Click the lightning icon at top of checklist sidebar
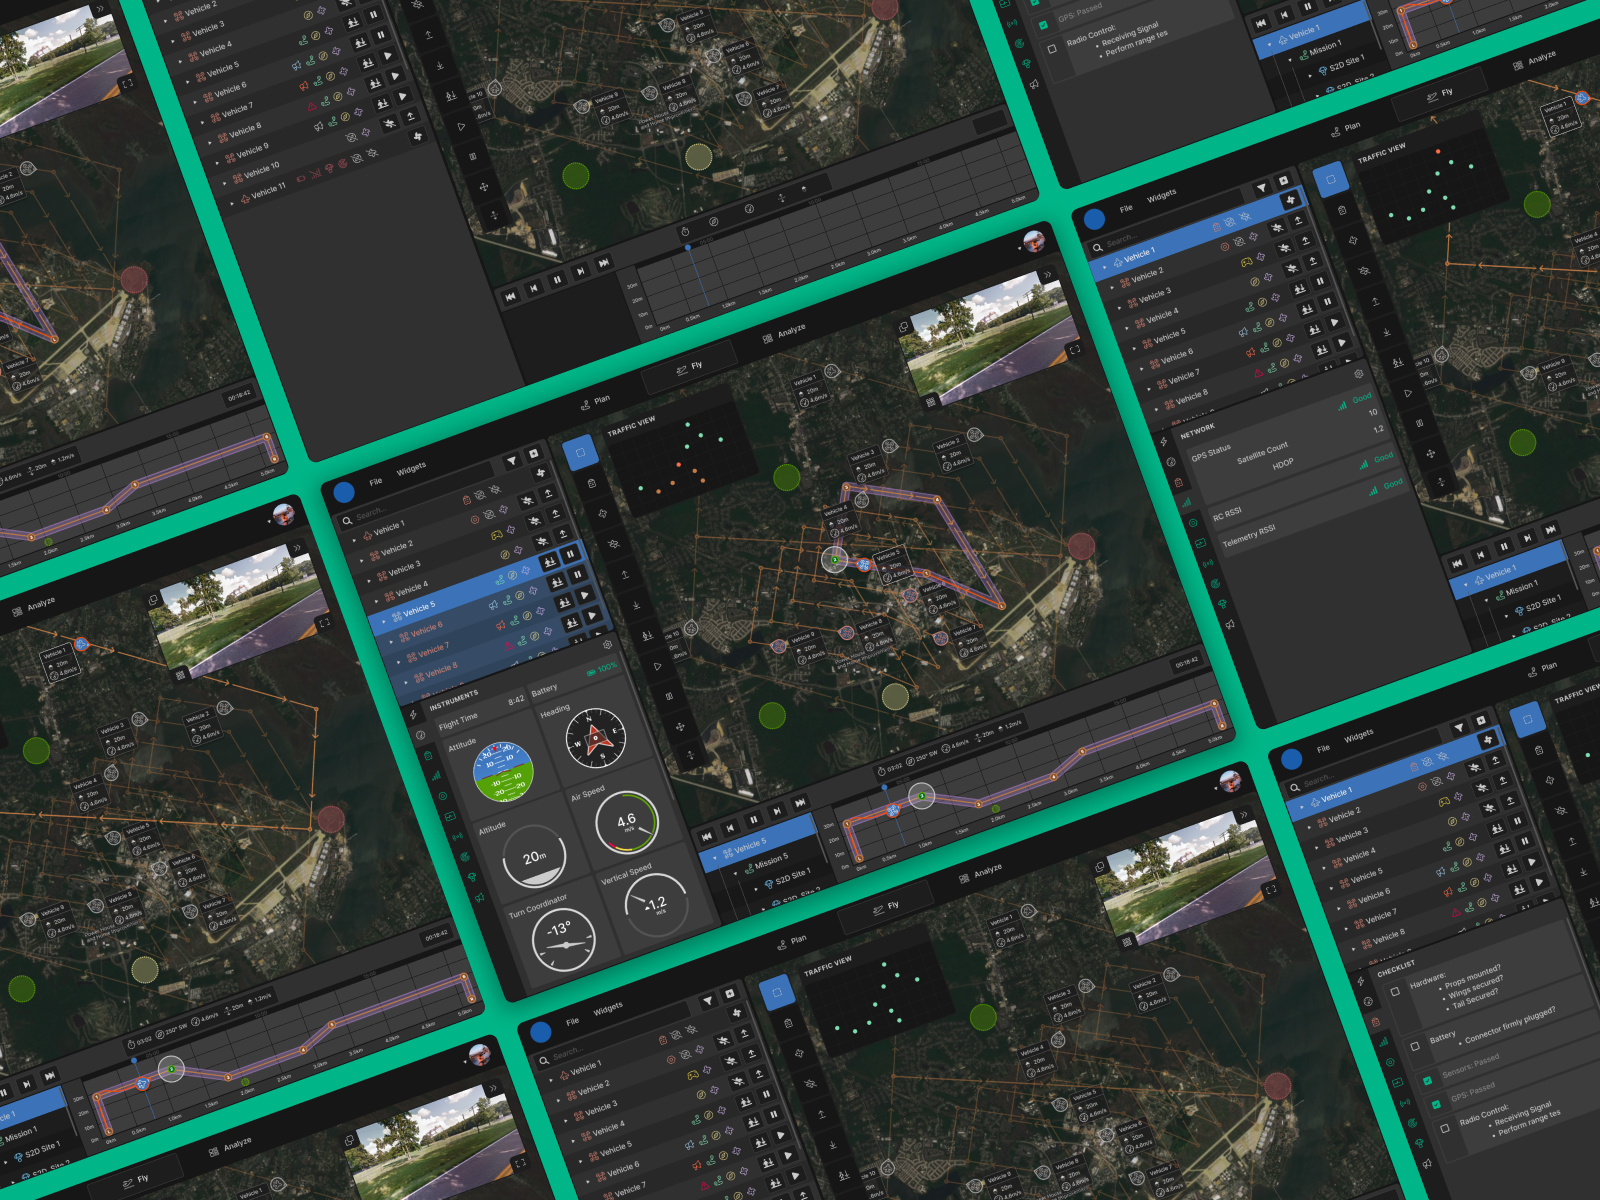Image resolution: width=1600 pixels, height=1200 pixels. coord(1361,982)
